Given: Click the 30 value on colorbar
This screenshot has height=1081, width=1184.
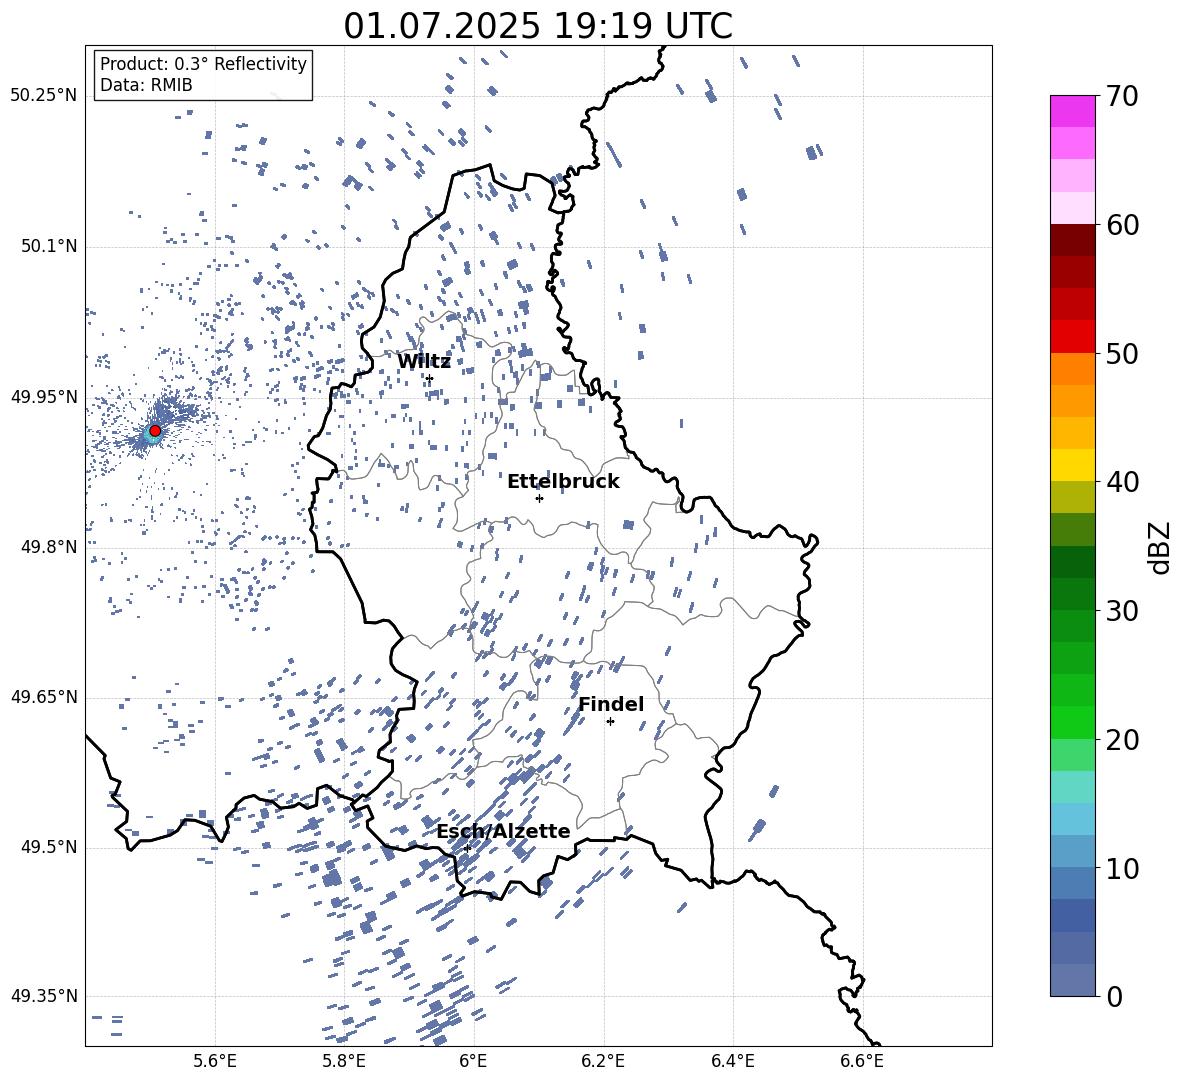Looking at the screenshot, I should [x=1122, y=610].
